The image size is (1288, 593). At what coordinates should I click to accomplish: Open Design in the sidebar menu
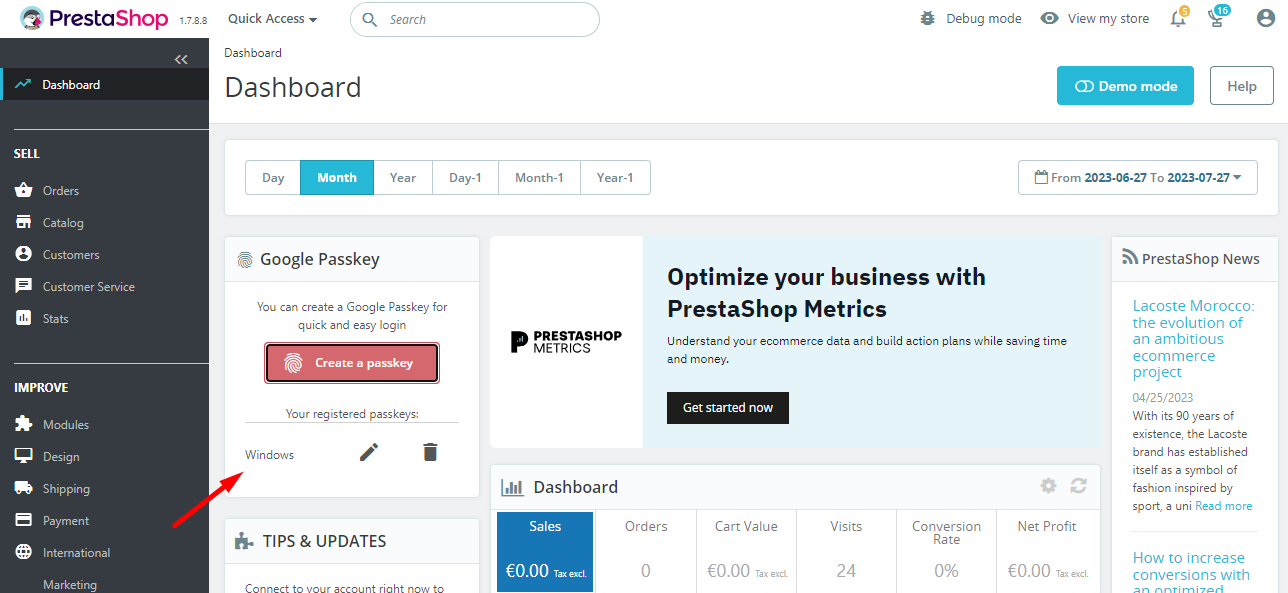click(61, 456)
